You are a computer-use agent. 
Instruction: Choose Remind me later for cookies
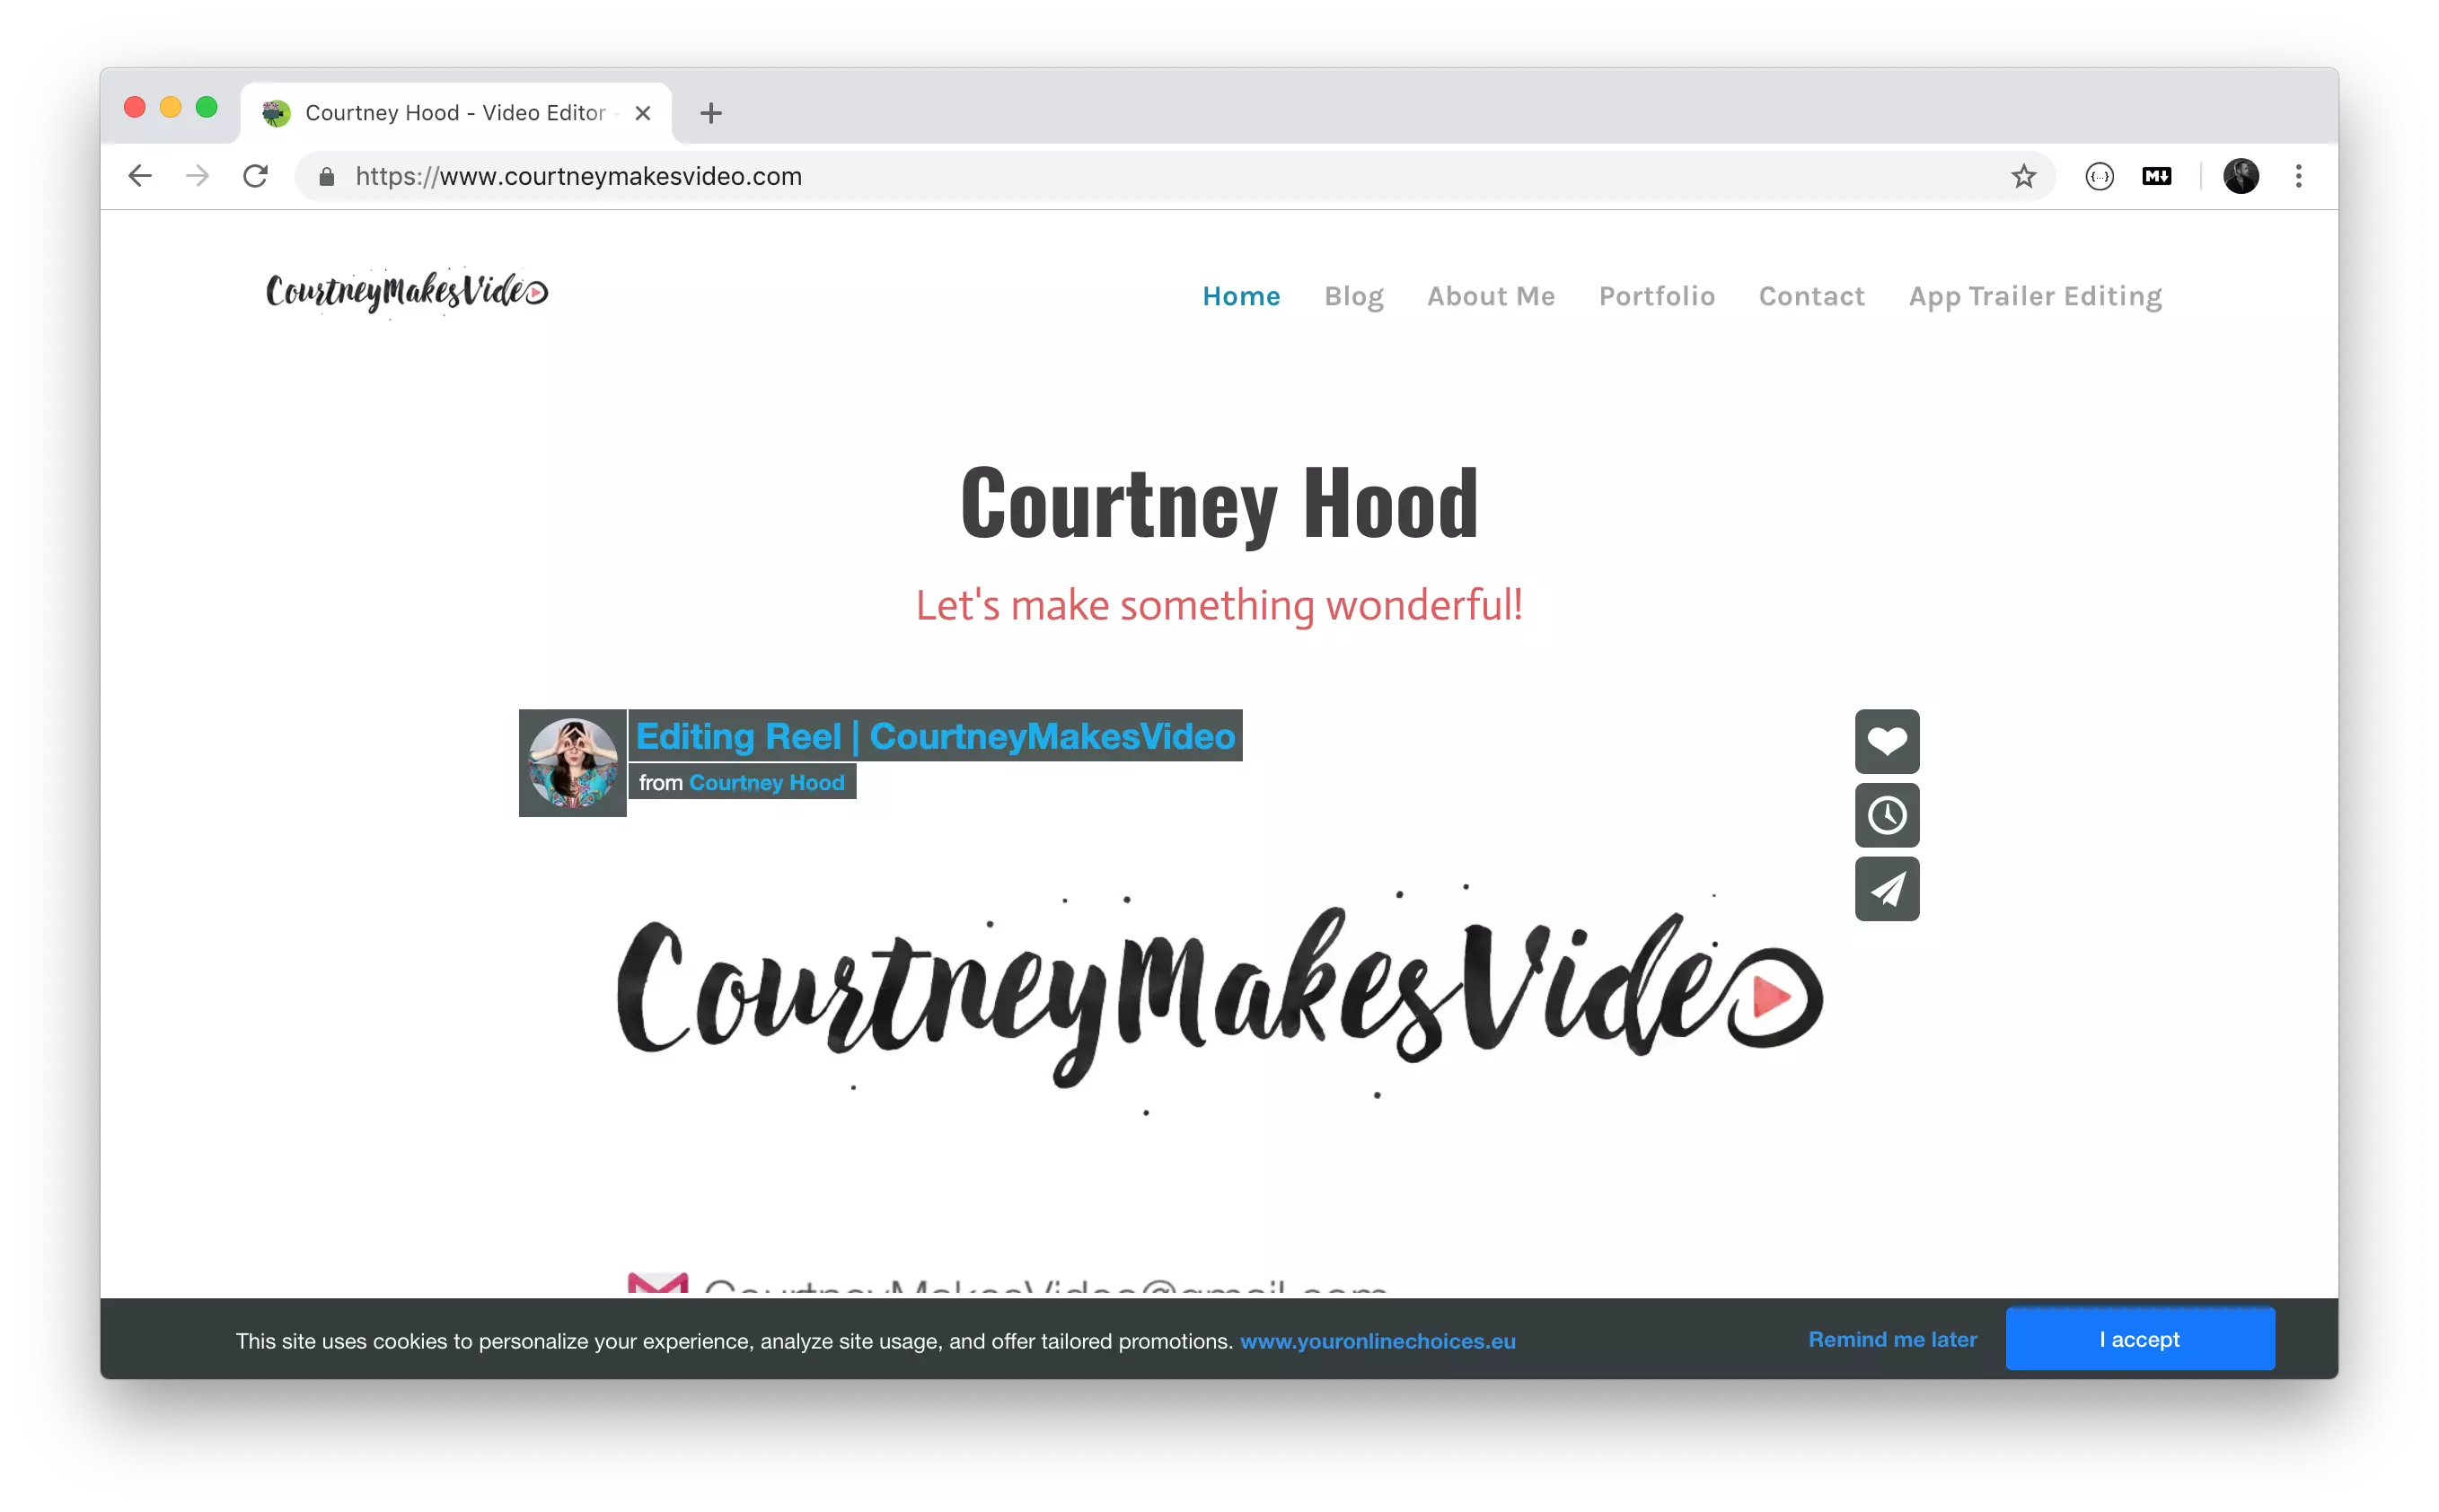coord(1892,1339)
